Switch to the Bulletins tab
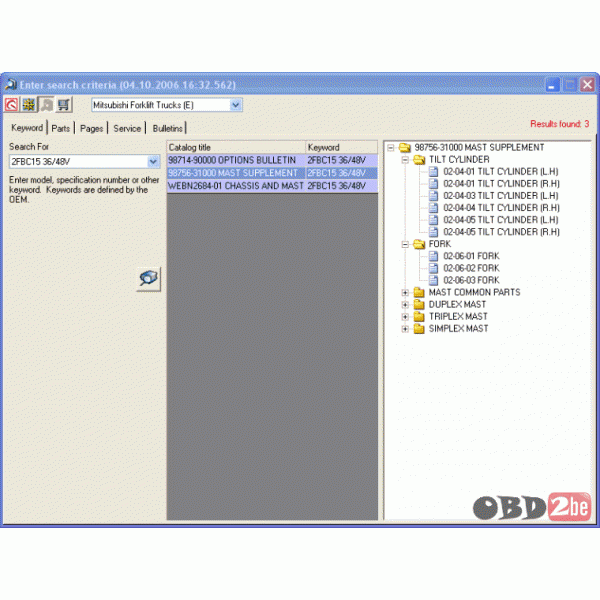600x600 pixels. point(168,128)
